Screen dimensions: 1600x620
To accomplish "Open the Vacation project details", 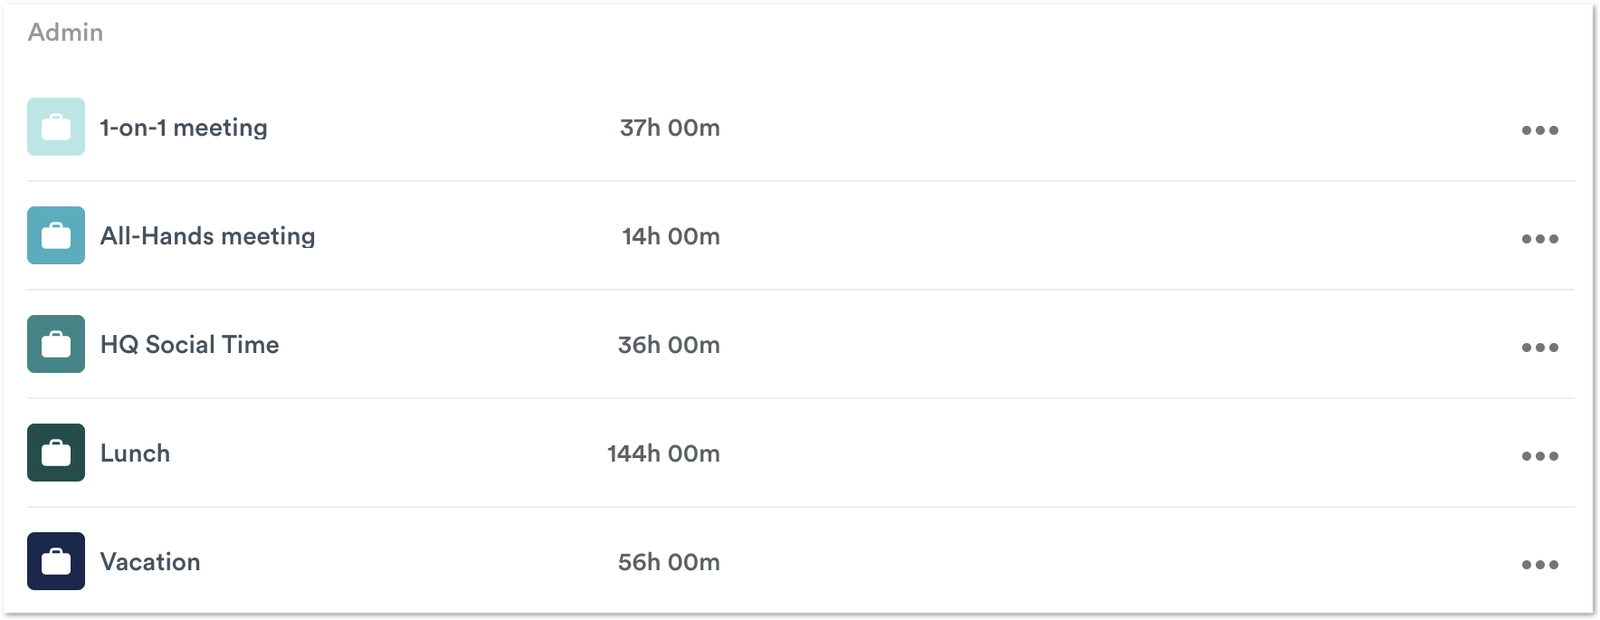I will (149, 561).
